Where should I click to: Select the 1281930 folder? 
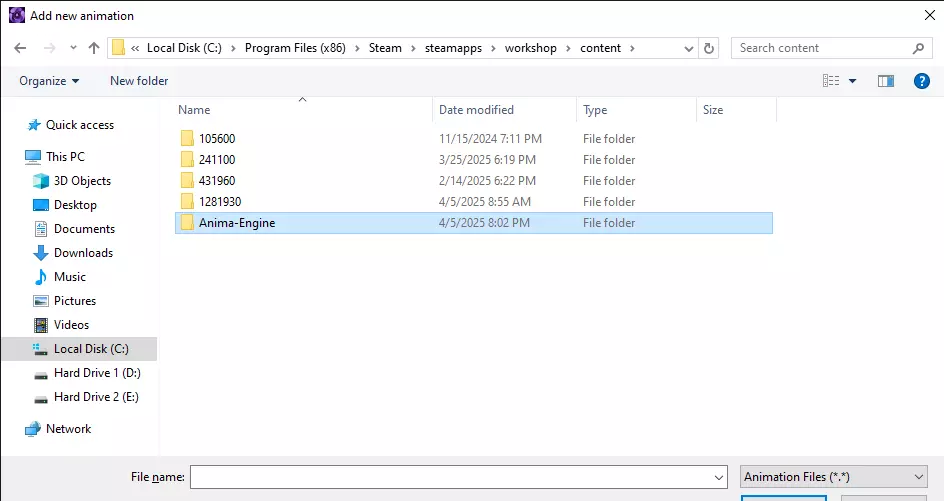point(474,202)
